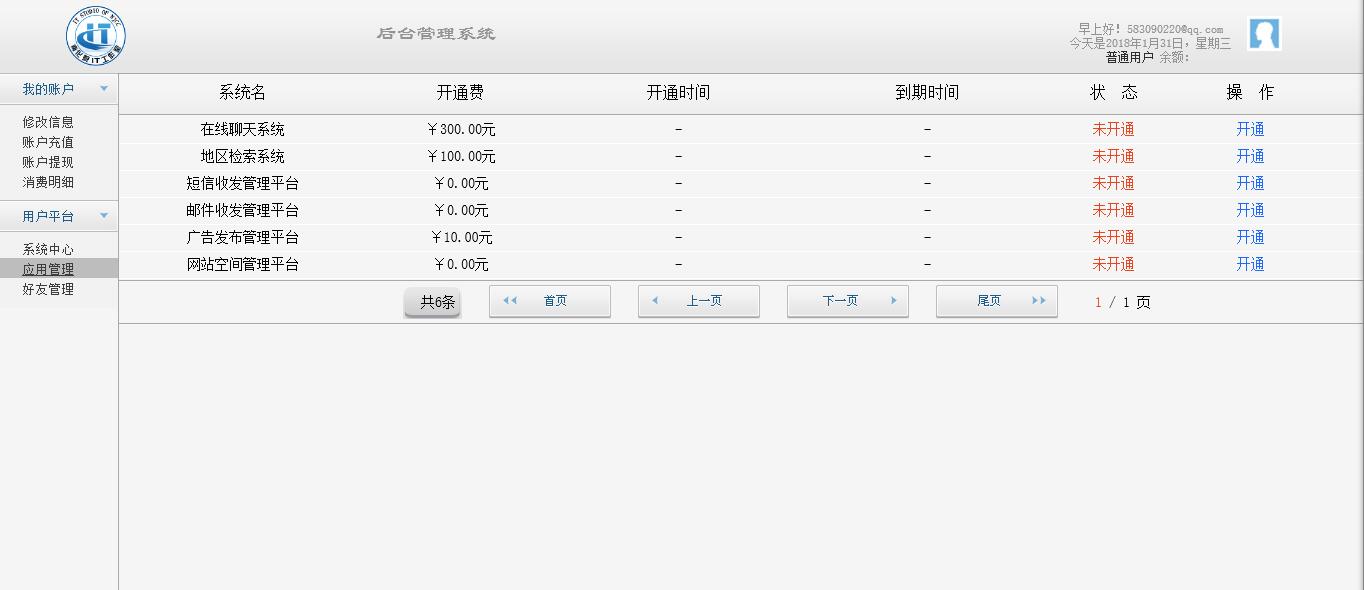The width and height of the screenshot is (1364, 590).
Task: Click 开通 for 在线聊天系统
Action: tap(1250, 129)
